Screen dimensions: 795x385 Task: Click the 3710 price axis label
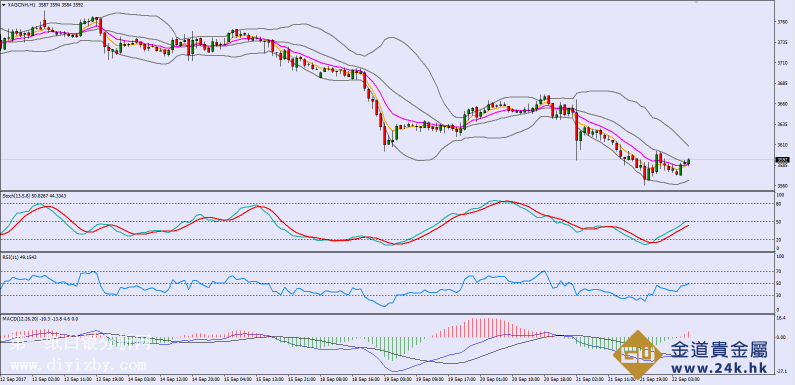pos(781,62)
